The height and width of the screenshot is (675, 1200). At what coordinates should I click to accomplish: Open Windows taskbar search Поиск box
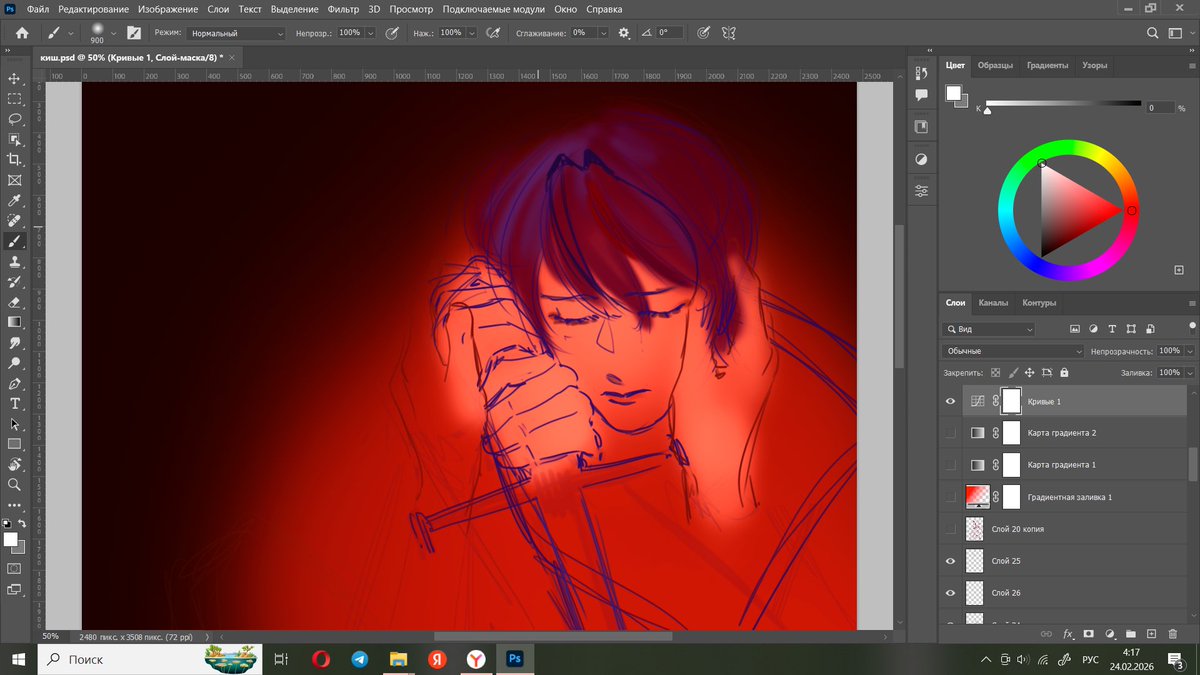pos(151,659)
